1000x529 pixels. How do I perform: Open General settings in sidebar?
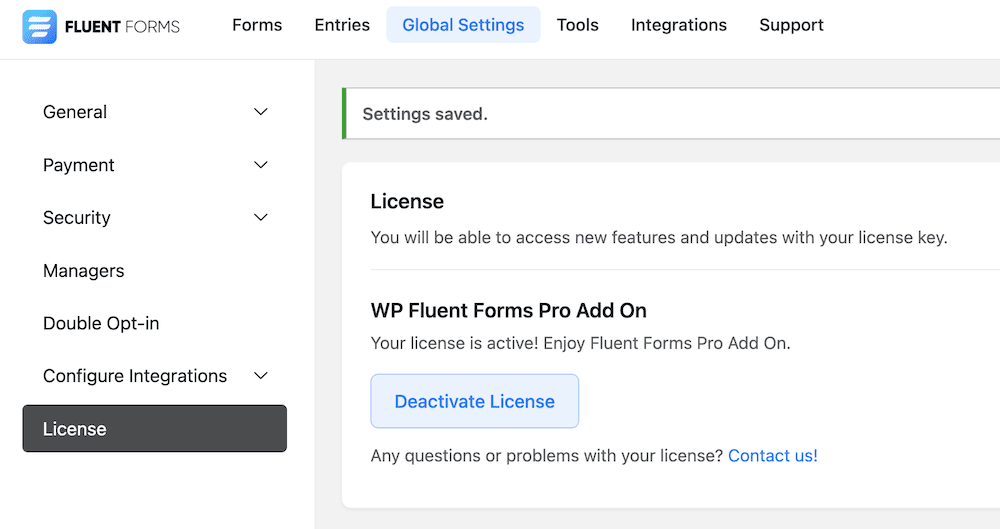tap(75, 112)
